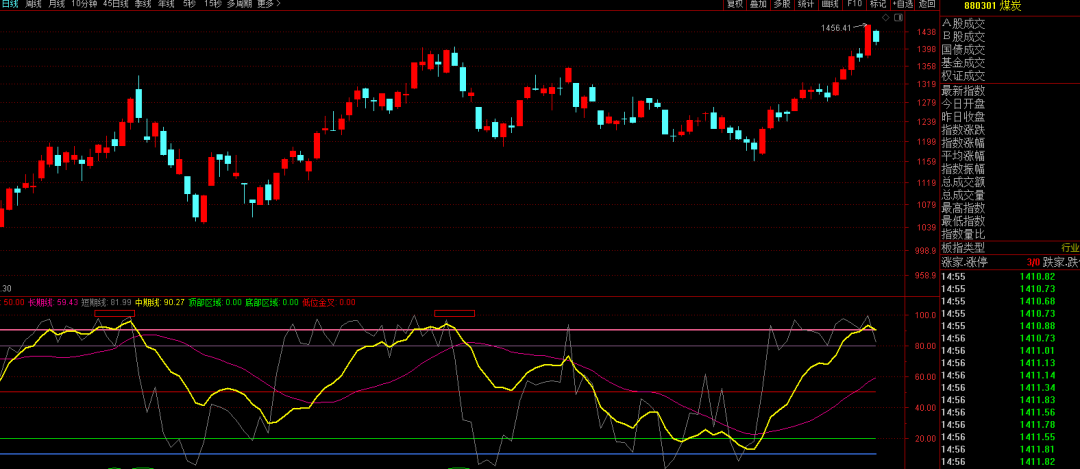Switch to the 10分钟 period tab
This screenshot has height=469, width=1080.
(x=84, y=4)
